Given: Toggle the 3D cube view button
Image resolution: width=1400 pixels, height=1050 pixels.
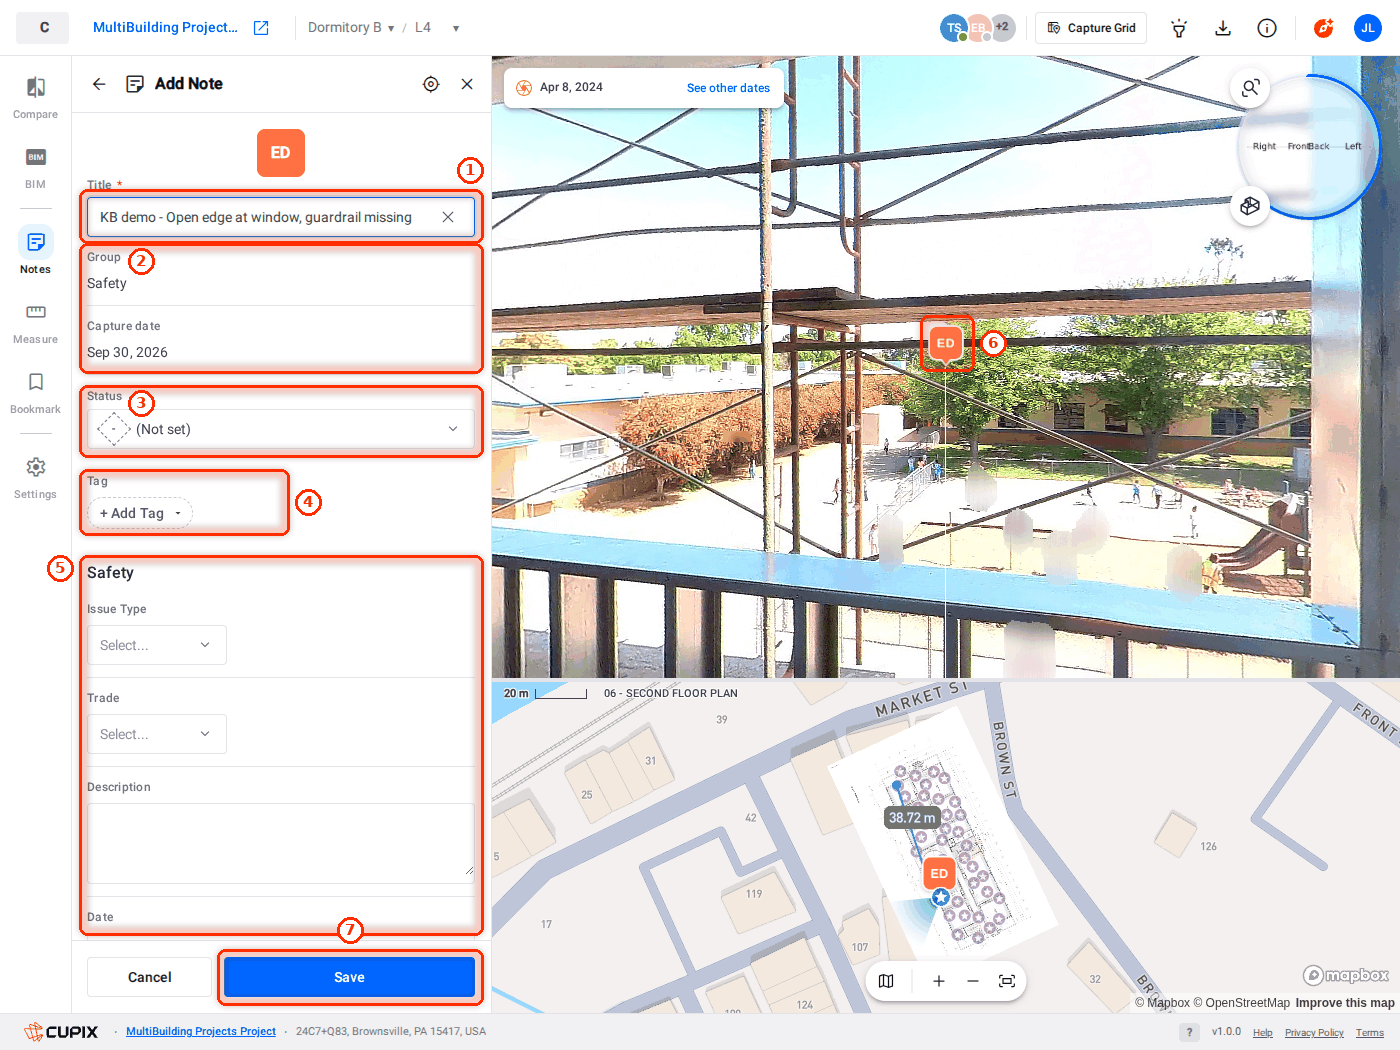Looking at the screenshot, I should [x=1250, y=206].
